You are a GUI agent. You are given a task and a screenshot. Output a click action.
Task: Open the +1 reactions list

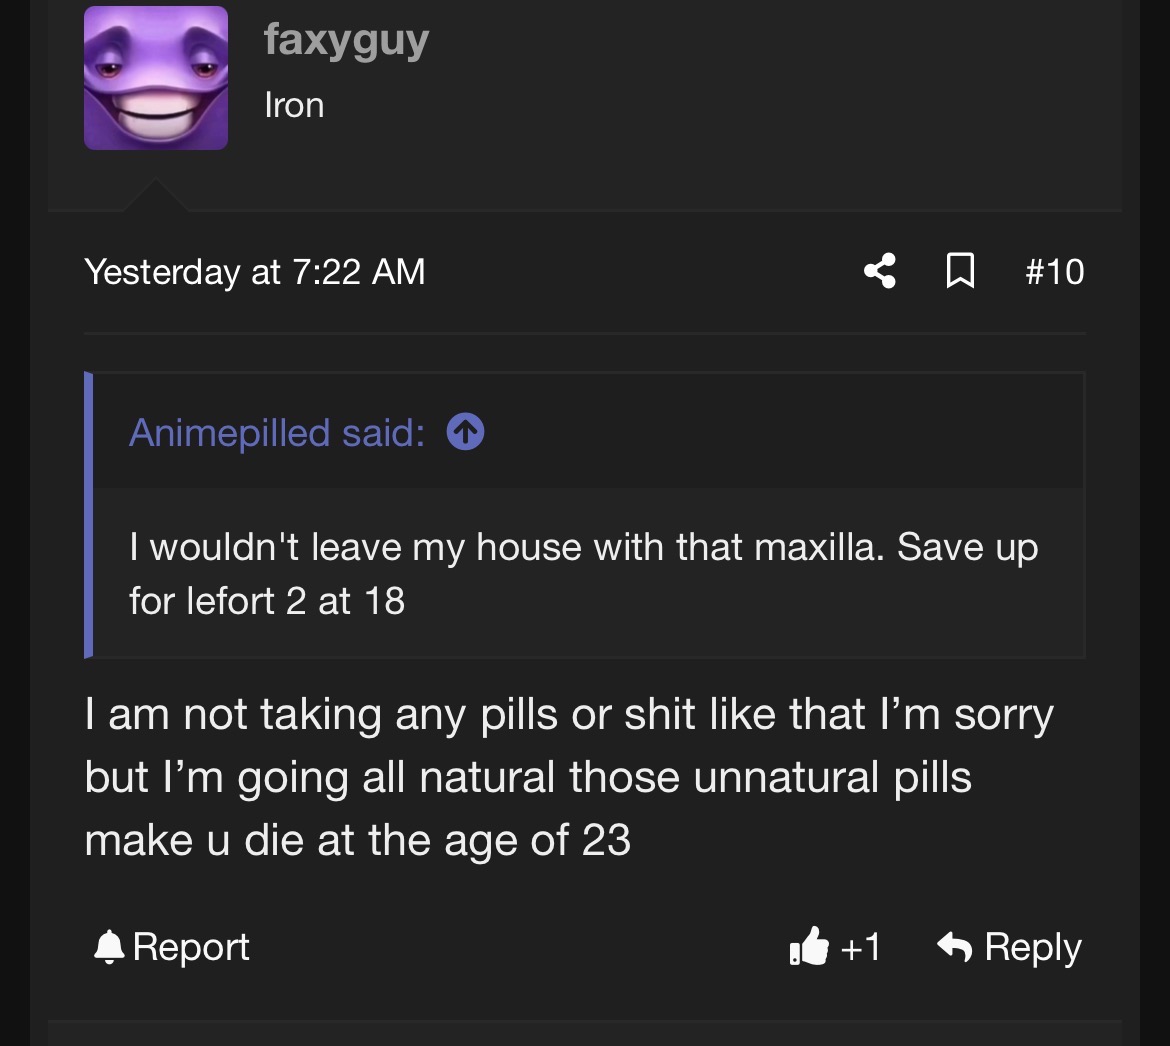coord(860,948)
